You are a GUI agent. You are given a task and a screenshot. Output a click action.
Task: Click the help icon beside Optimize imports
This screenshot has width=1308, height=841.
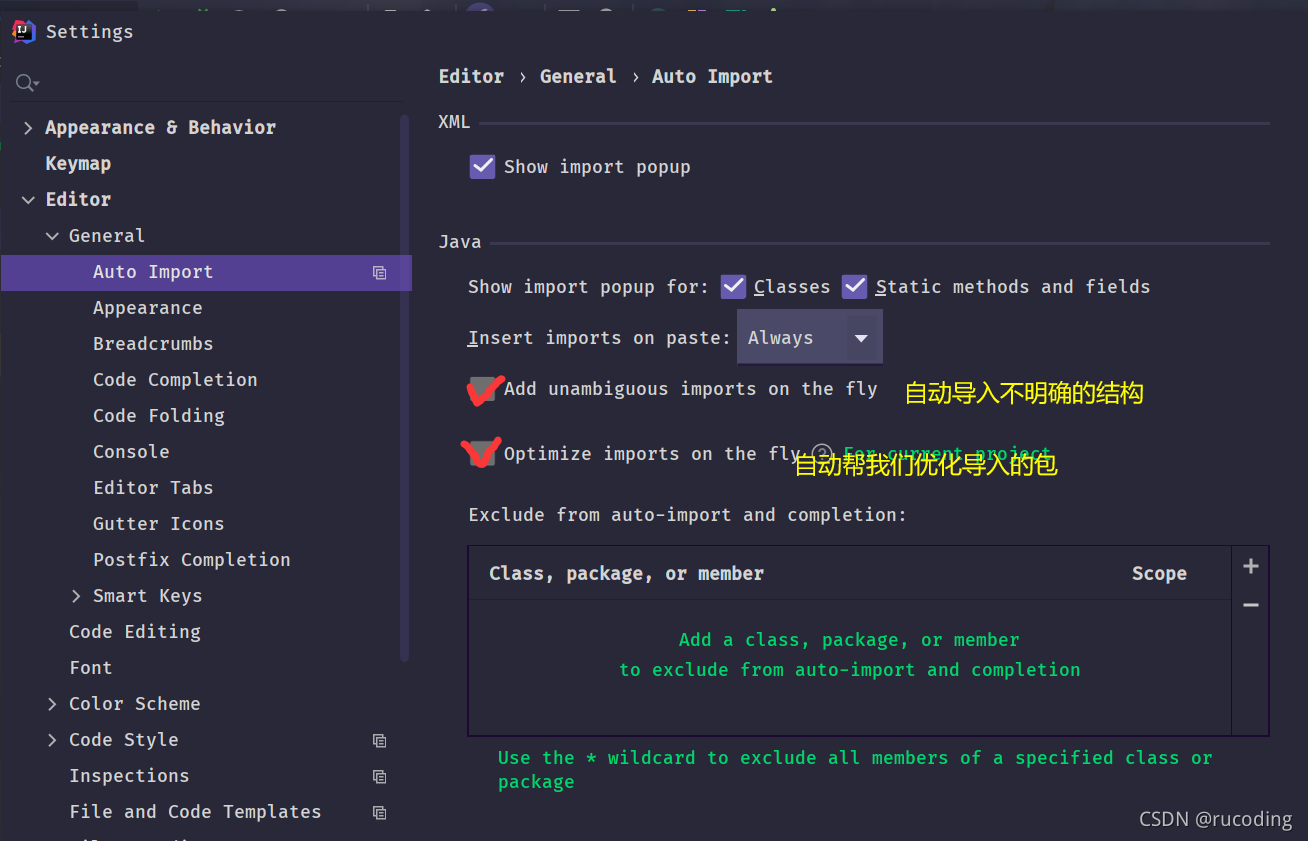point(822,454)
